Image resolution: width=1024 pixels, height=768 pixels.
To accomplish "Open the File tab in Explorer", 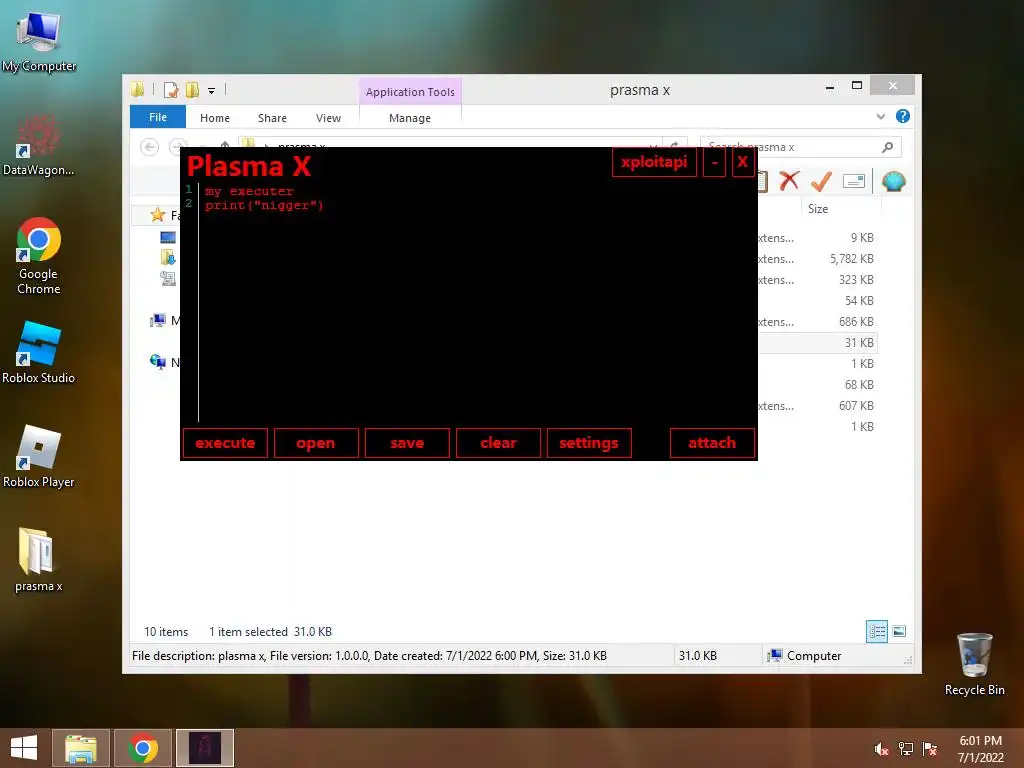I will tap(158, 117).
